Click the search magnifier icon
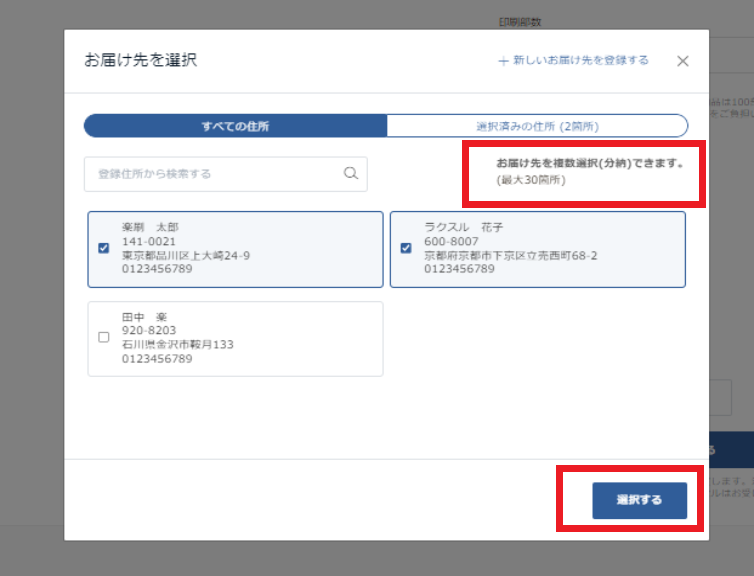 (x=351, y=174)
